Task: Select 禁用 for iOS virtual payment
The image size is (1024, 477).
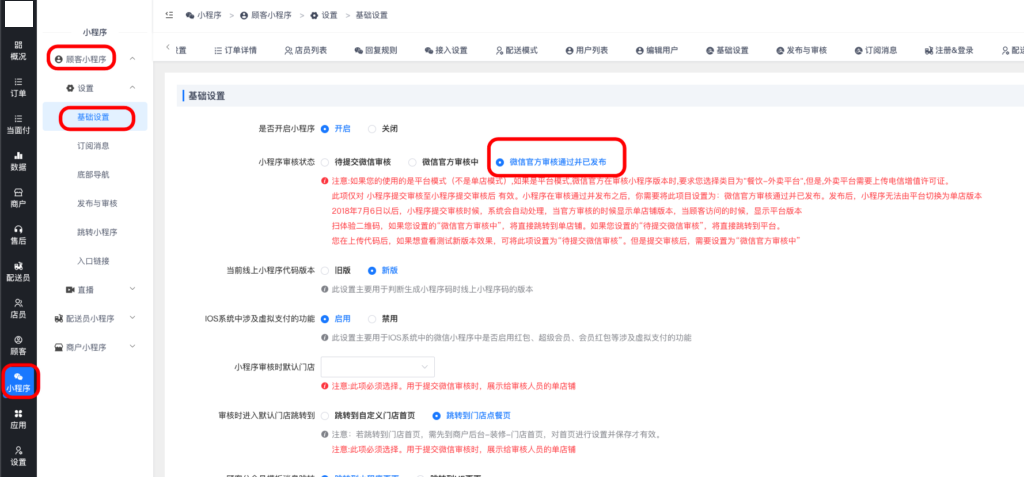Action: (373, 318)
